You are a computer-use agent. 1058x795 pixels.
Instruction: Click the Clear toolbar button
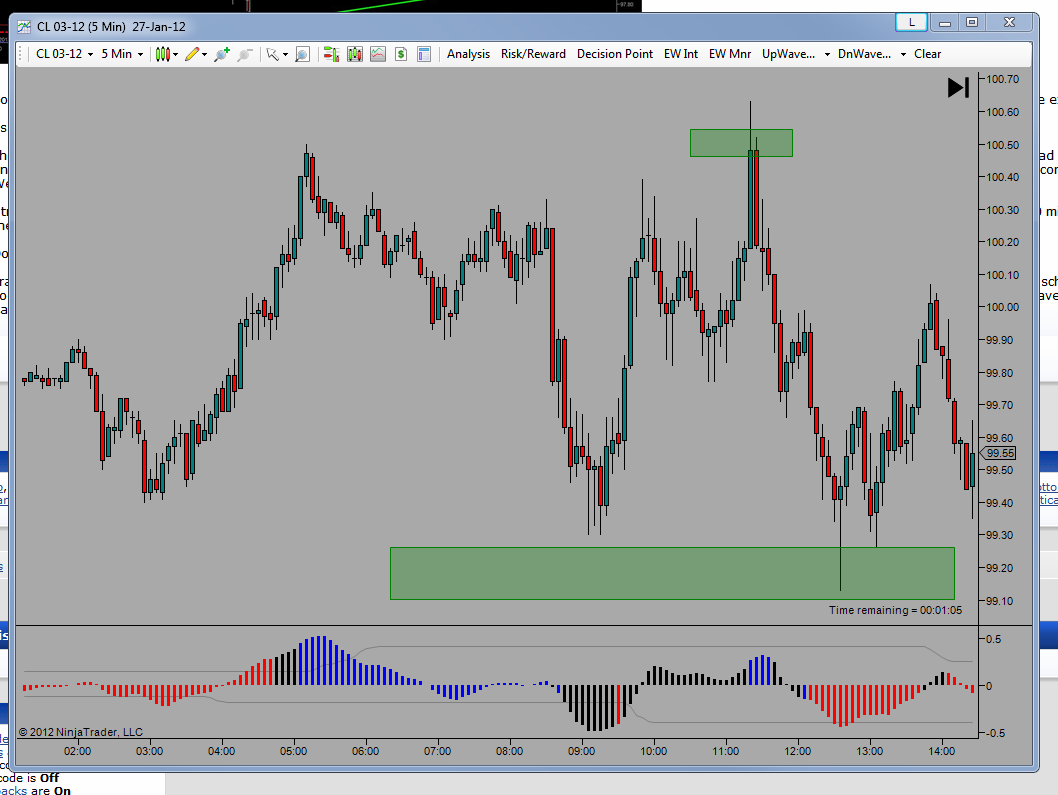point(927,54)
